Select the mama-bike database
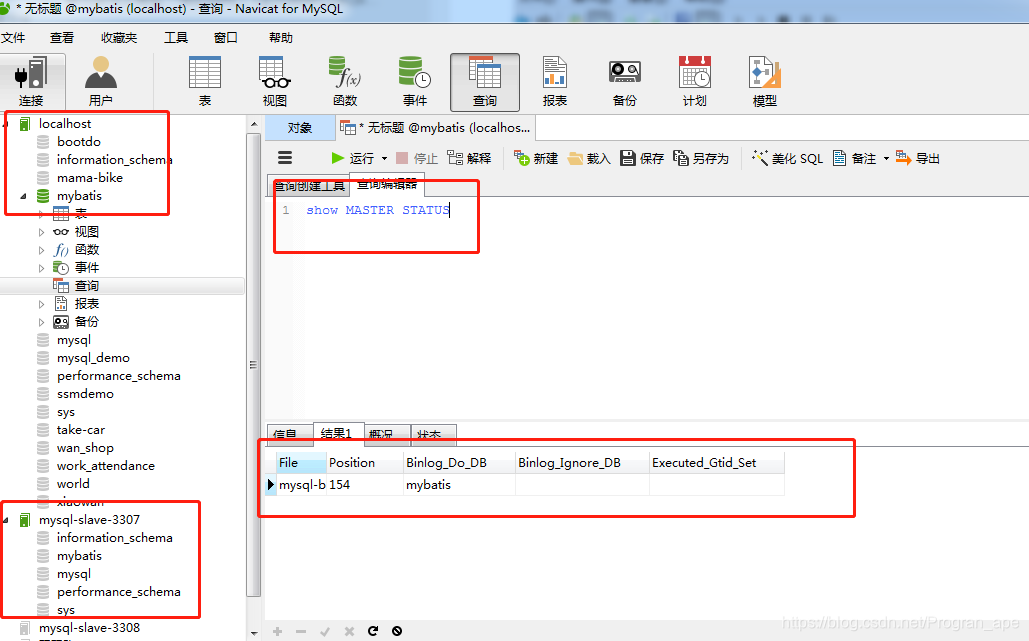 click(x=89, y=178)
